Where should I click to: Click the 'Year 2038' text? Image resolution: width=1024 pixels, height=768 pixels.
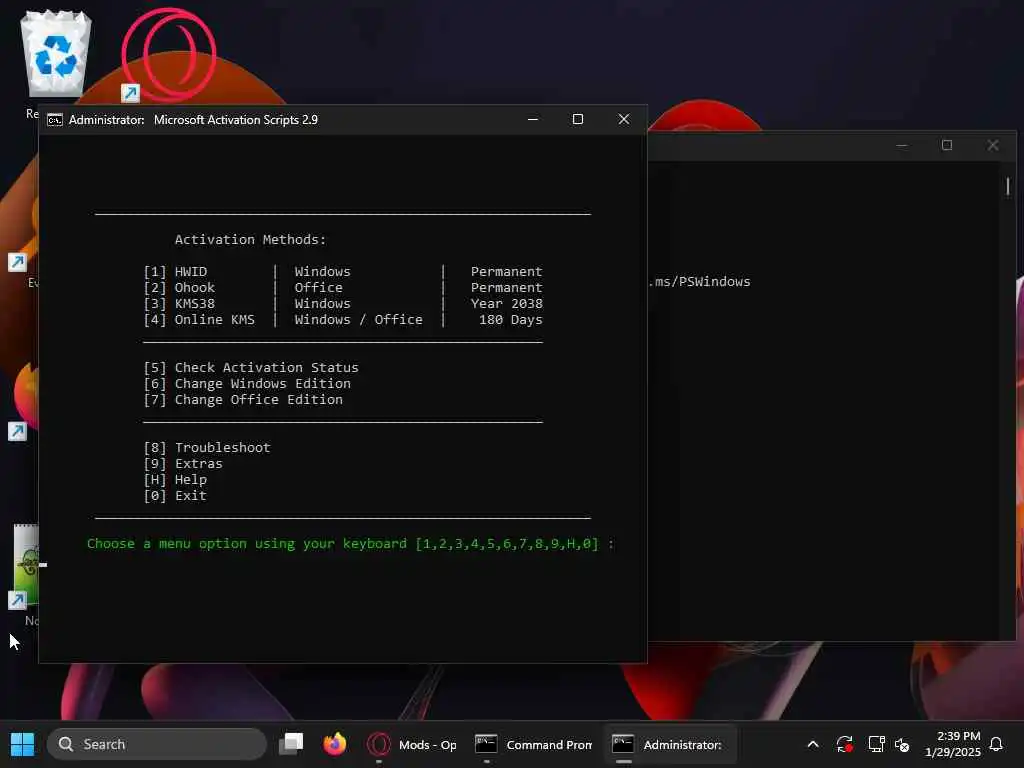[x=507, y=304]
